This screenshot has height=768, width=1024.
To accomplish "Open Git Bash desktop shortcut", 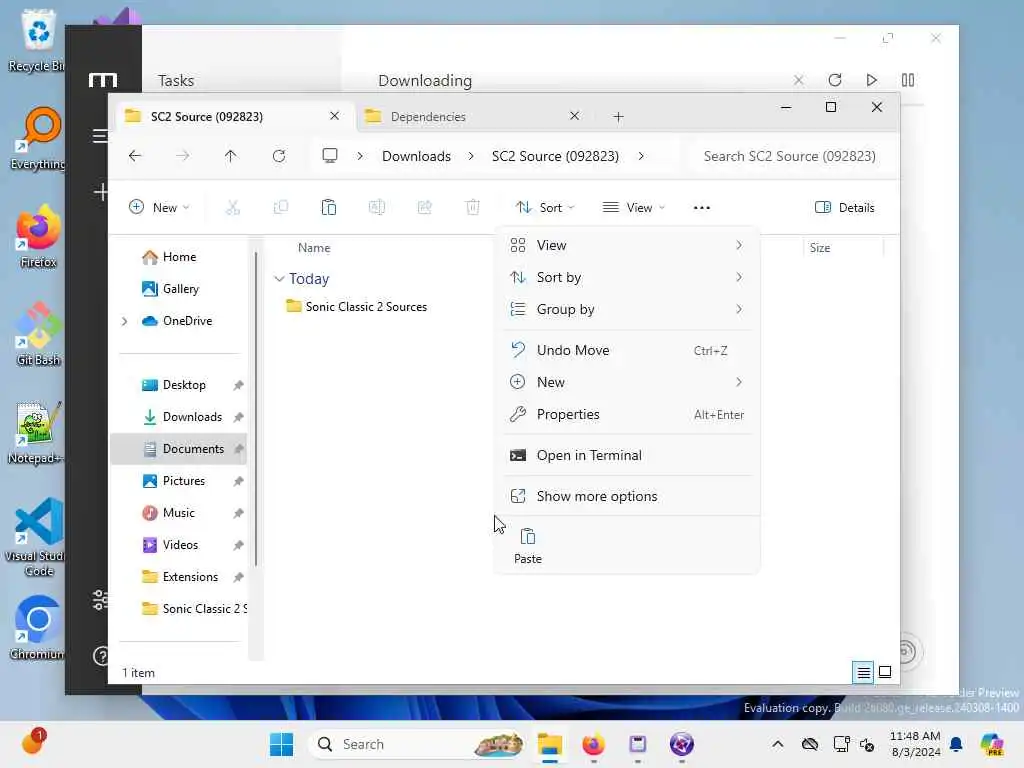I will 39,333.
